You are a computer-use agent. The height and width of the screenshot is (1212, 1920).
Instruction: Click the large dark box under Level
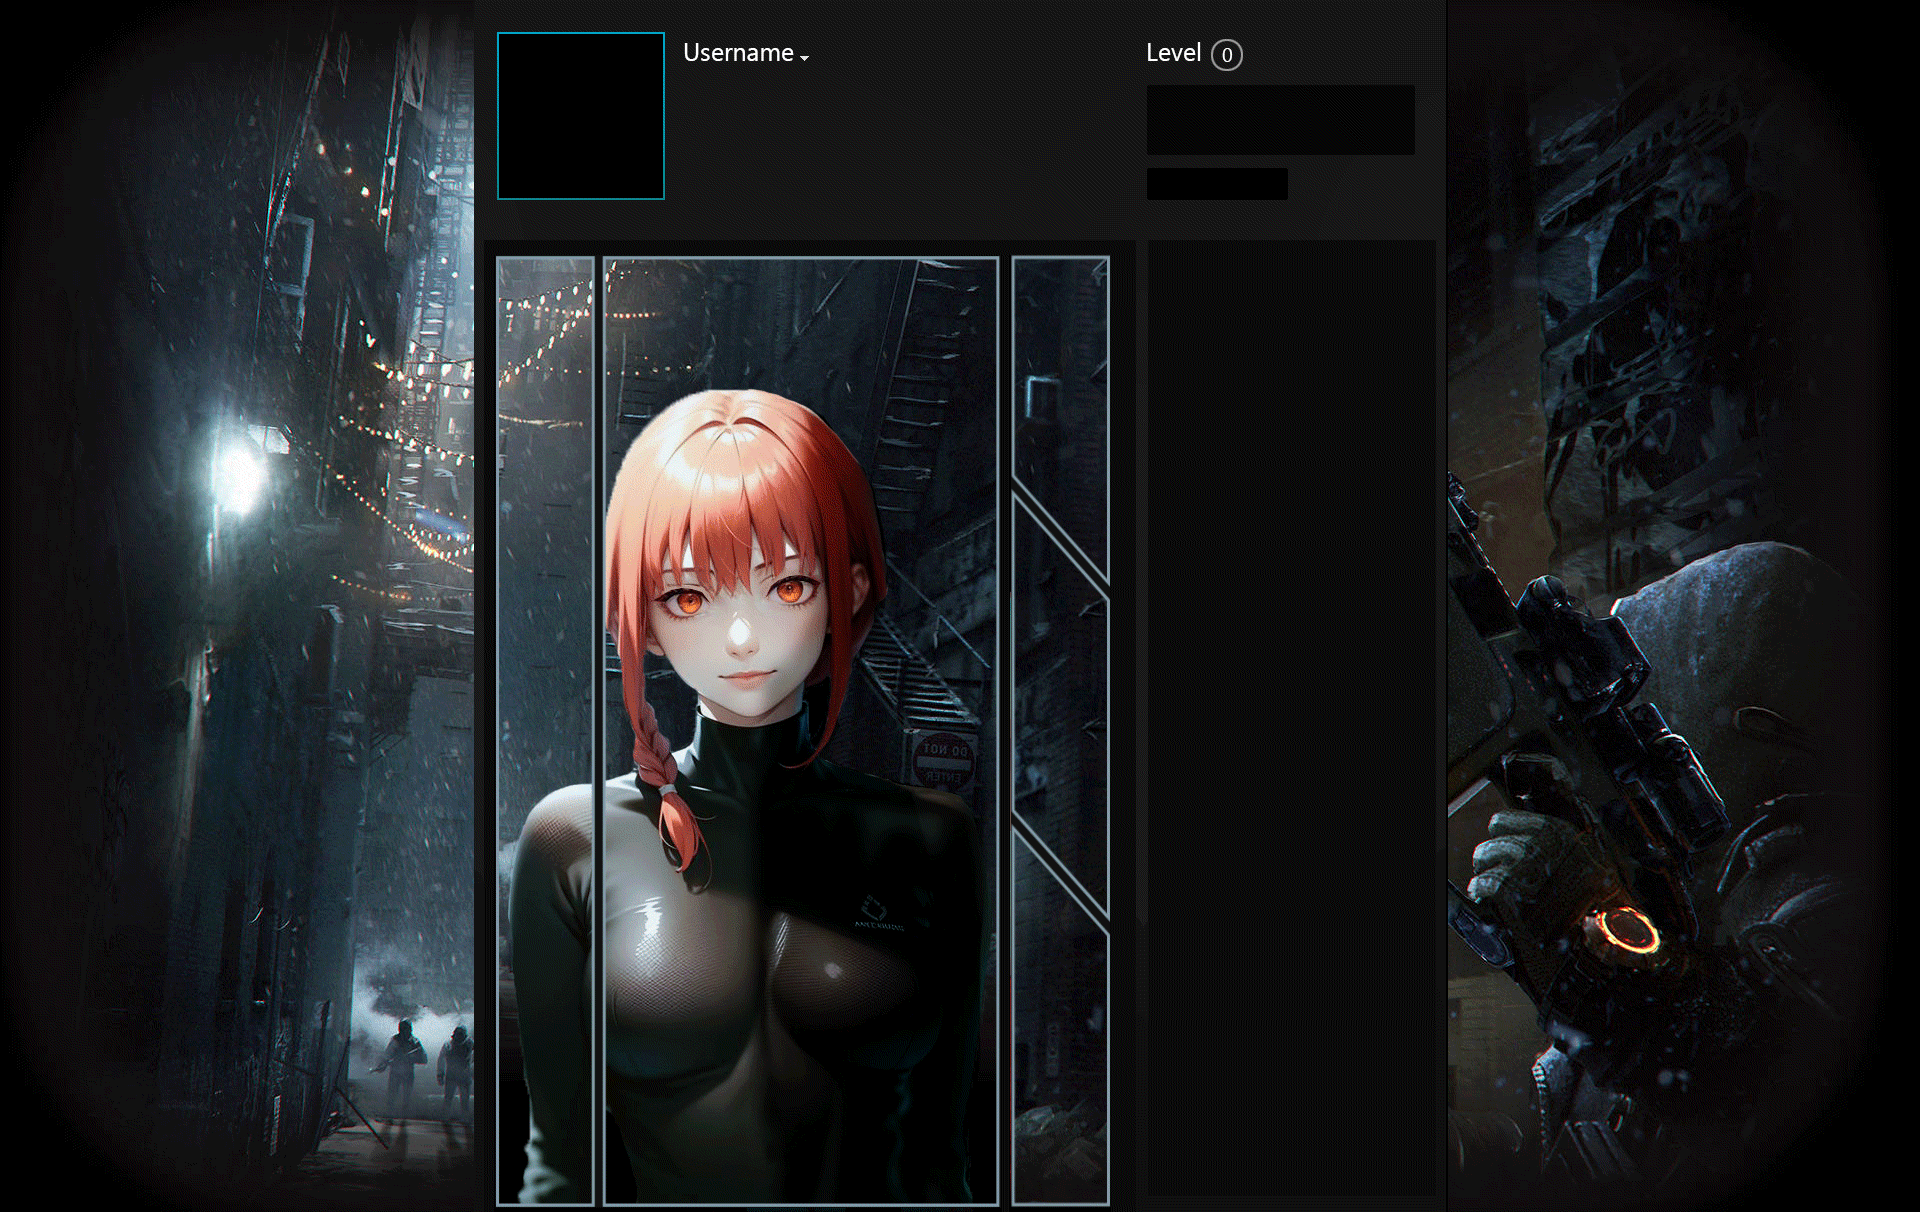tap(1280, 120)
